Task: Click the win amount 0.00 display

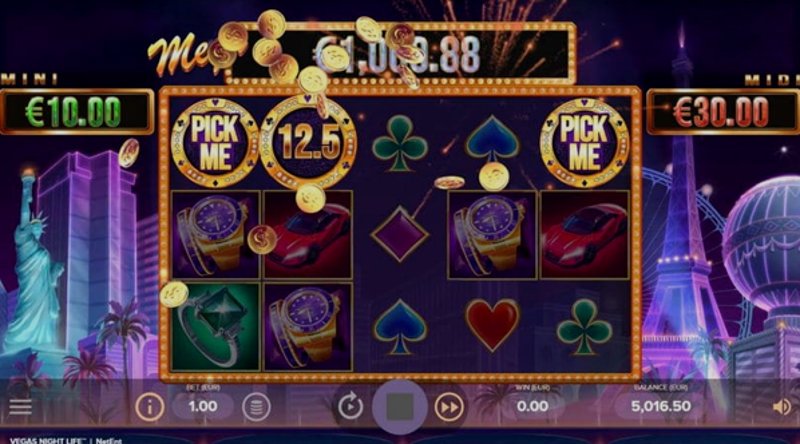Action: [x=532, y=406]
